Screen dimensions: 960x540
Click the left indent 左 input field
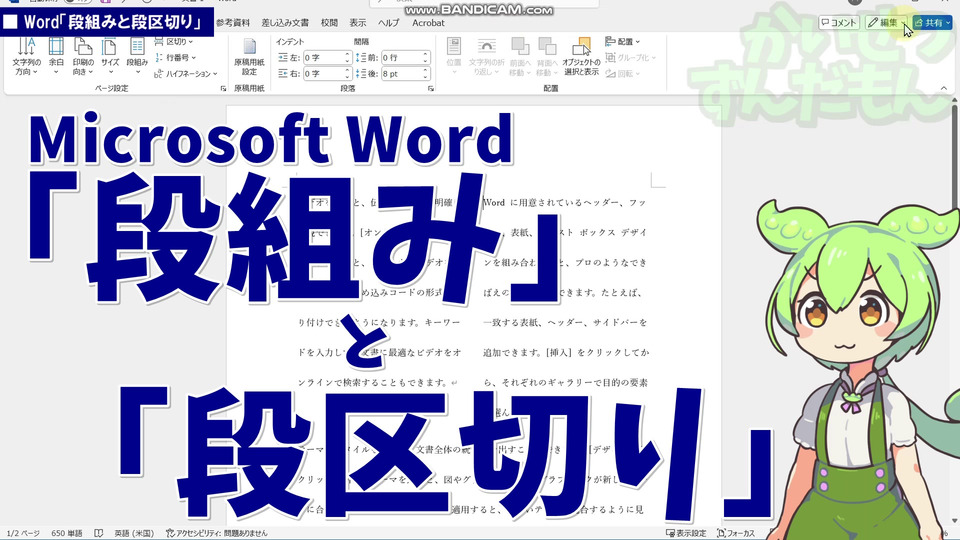click(x=323, y=58)
